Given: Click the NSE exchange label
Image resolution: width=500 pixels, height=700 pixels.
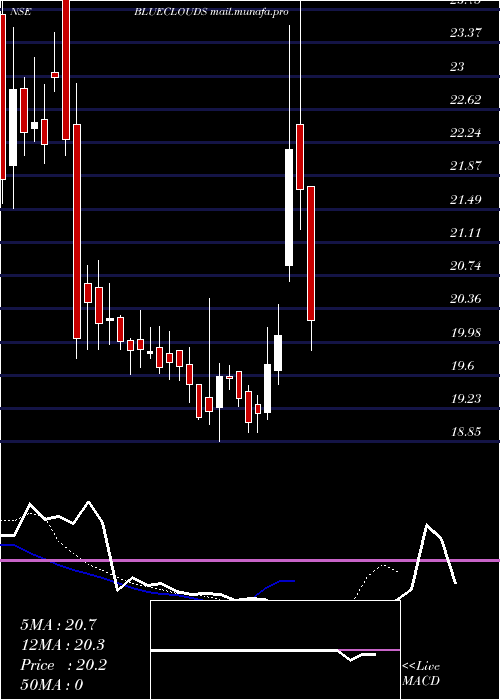Looking at the screenshot, I should pyautogui.click(x=21, y=12).
